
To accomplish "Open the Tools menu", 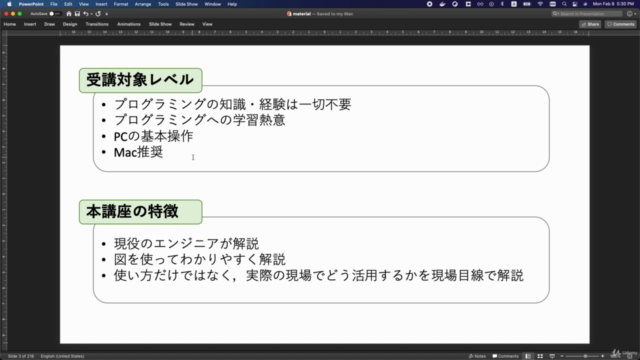I will coord(163,4).
